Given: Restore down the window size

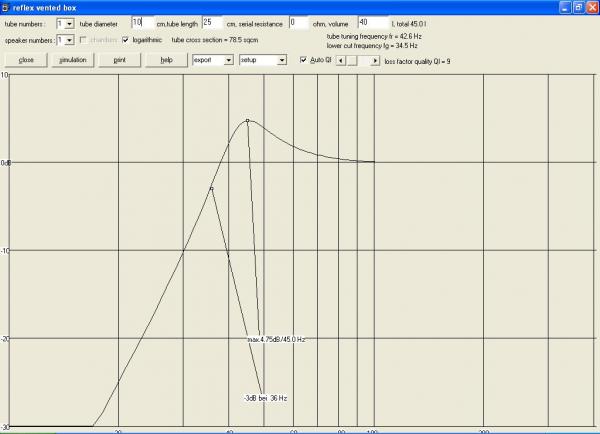Looking at the screenshot, I should tap(577, 6).
